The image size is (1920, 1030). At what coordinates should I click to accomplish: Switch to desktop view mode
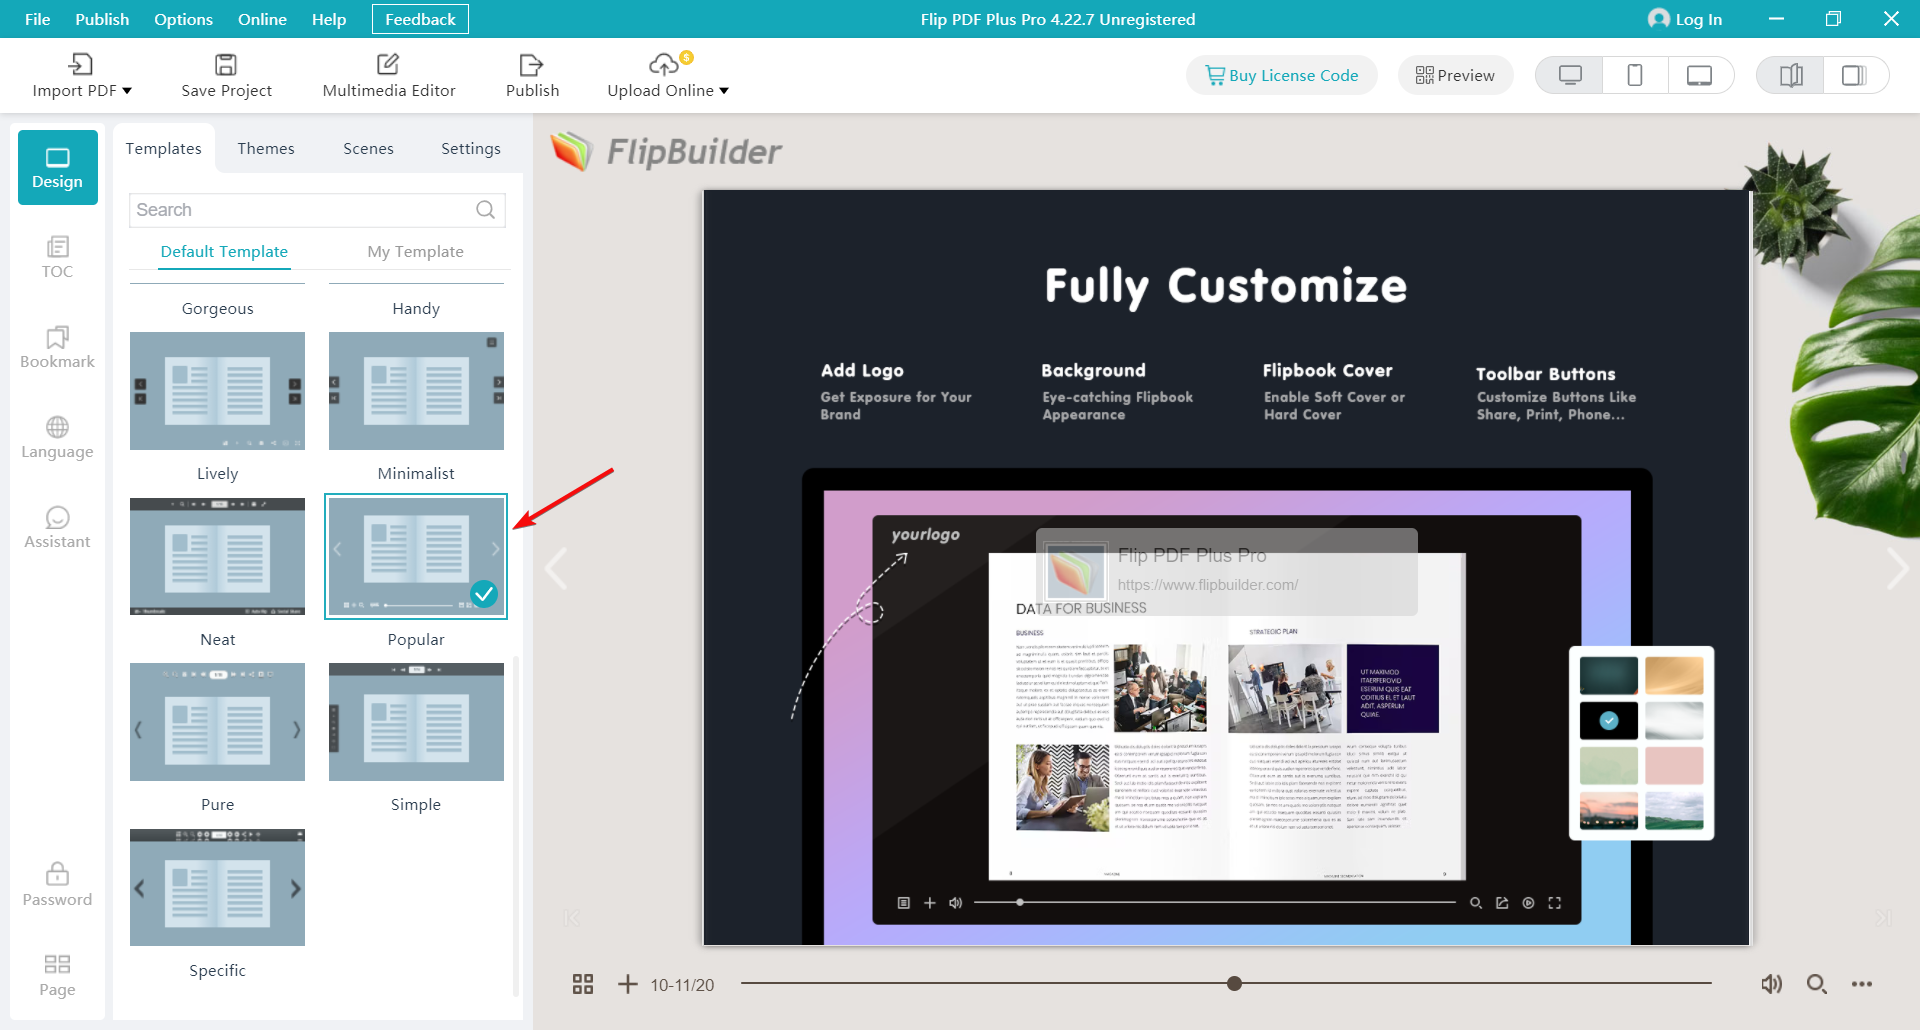click(x=1570, y=75)
